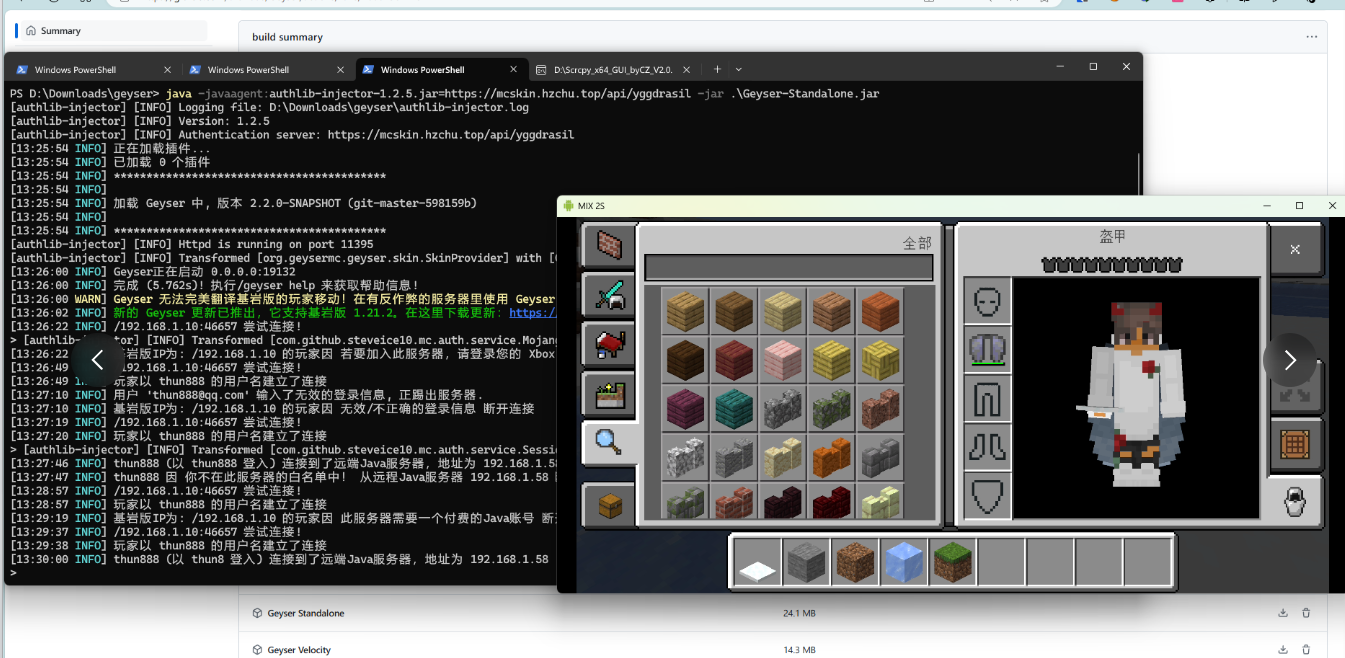The height and width of the screenshot is (658, 1345).
Task: Click the helmet armor slot
Action: [x=988, y=300]
